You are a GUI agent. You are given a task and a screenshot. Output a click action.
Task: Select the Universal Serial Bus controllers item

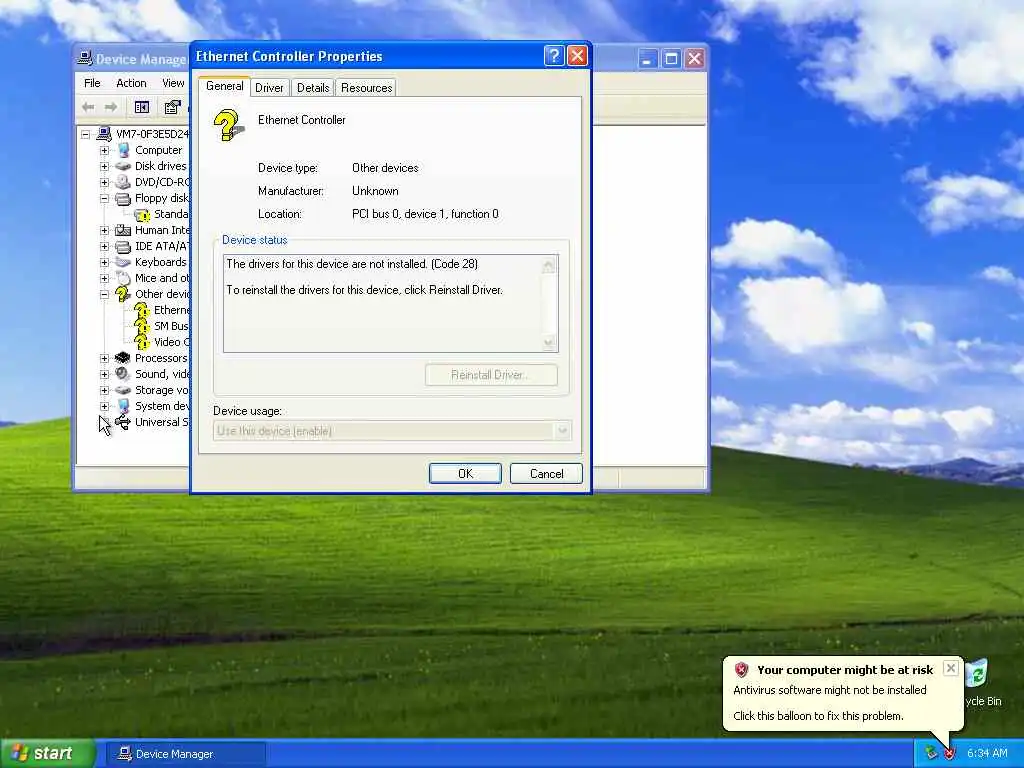pos(161,422)
